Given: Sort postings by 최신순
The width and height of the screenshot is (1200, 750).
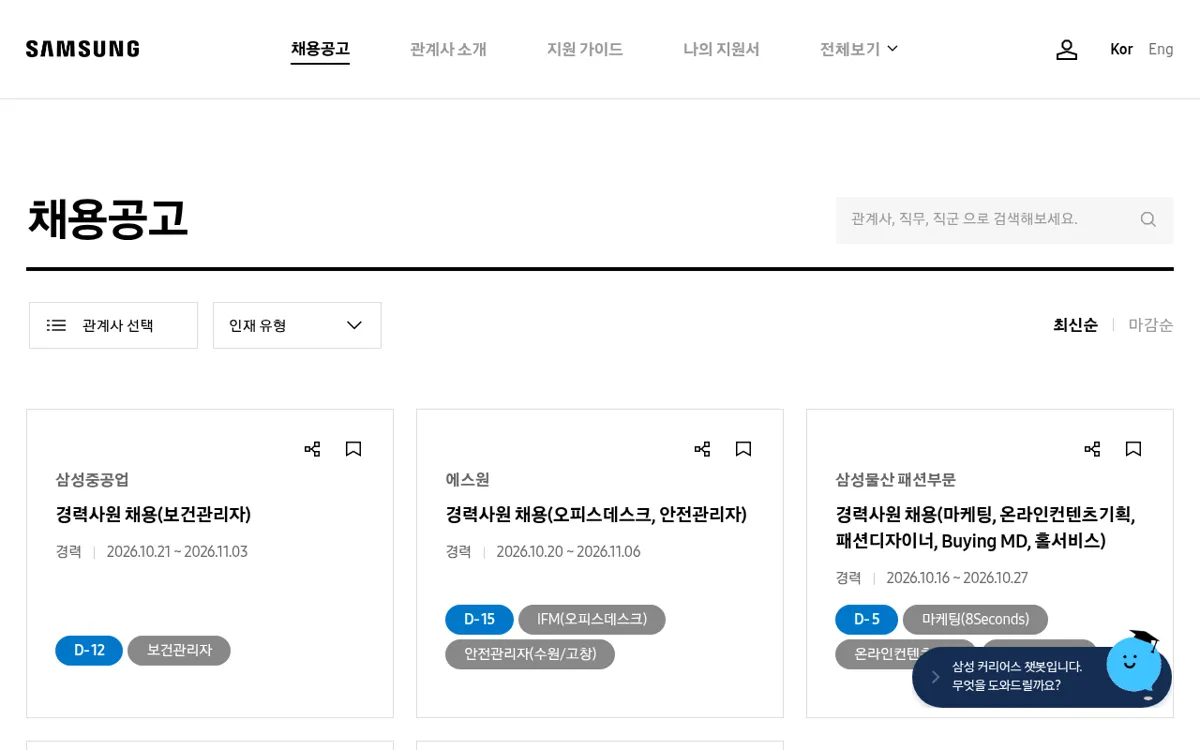Looking at the screenshot, I should pyautogui.click(x=1075, y=325).
